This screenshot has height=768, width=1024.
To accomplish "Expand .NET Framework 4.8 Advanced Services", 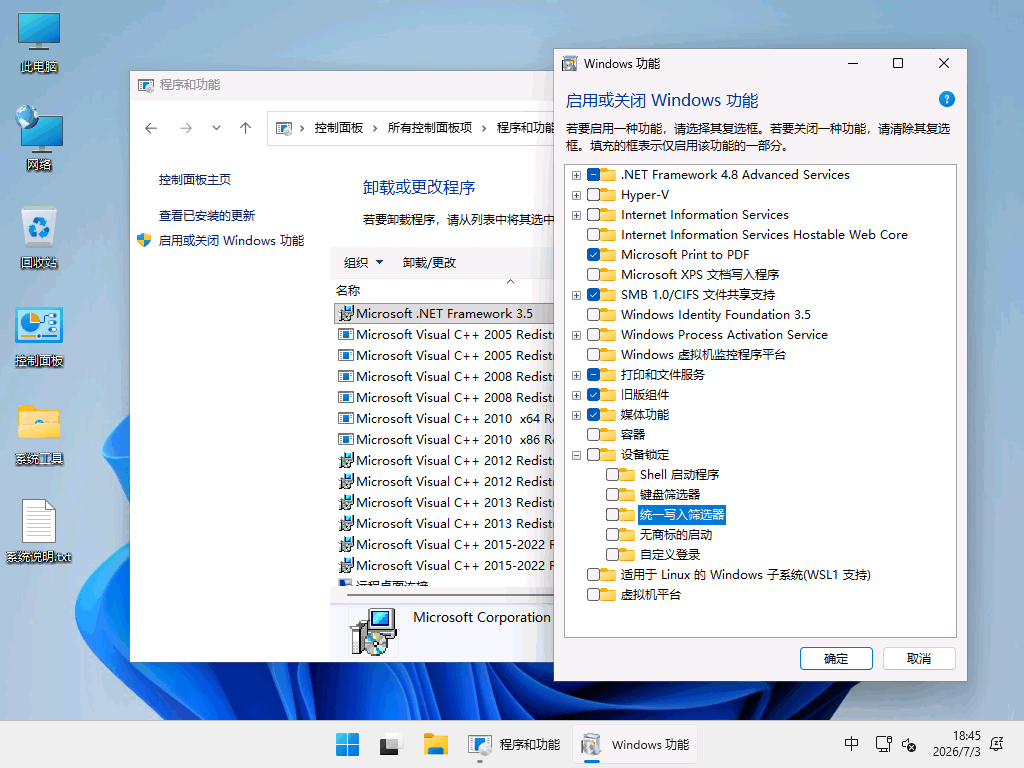I will (x=576, y=175).
